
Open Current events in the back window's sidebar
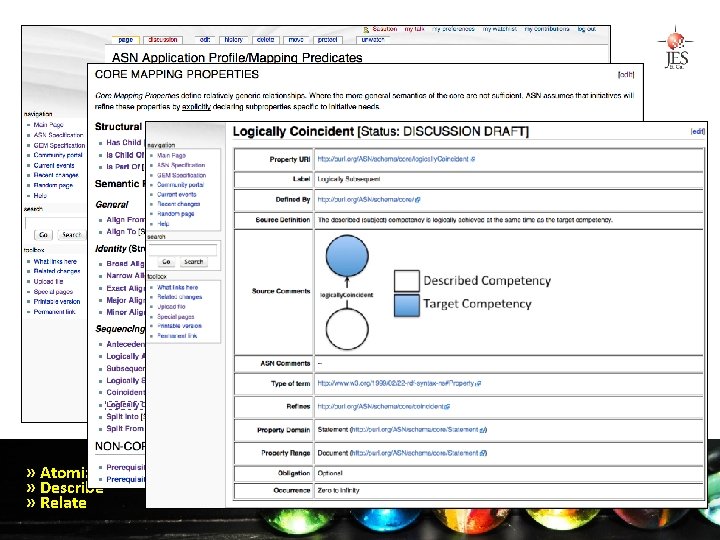[x=54, y=165]
